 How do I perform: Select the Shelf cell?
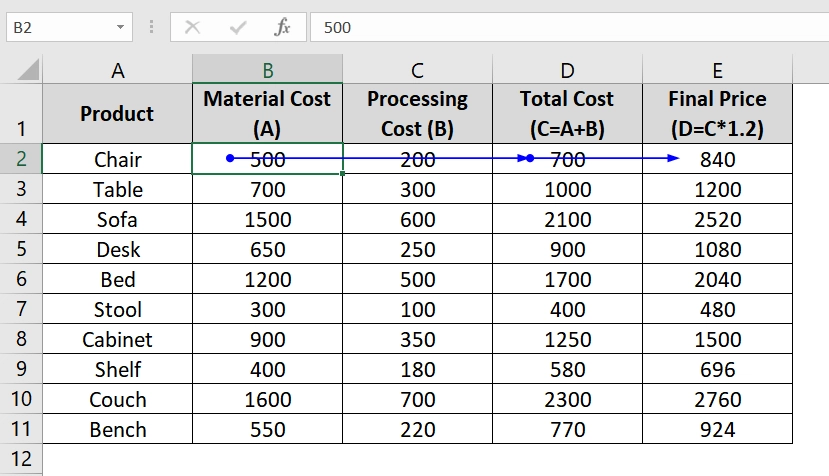117,369
